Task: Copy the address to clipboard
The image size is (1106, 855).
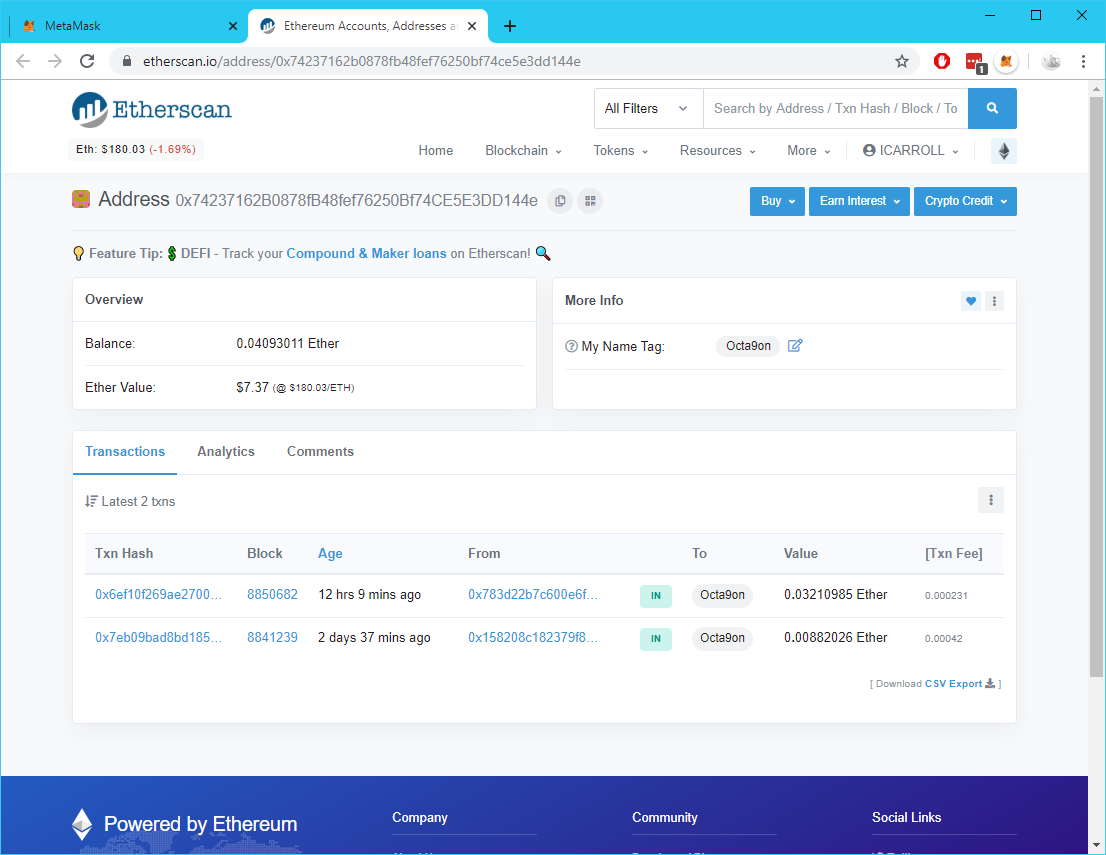Action: coord(560,201)
